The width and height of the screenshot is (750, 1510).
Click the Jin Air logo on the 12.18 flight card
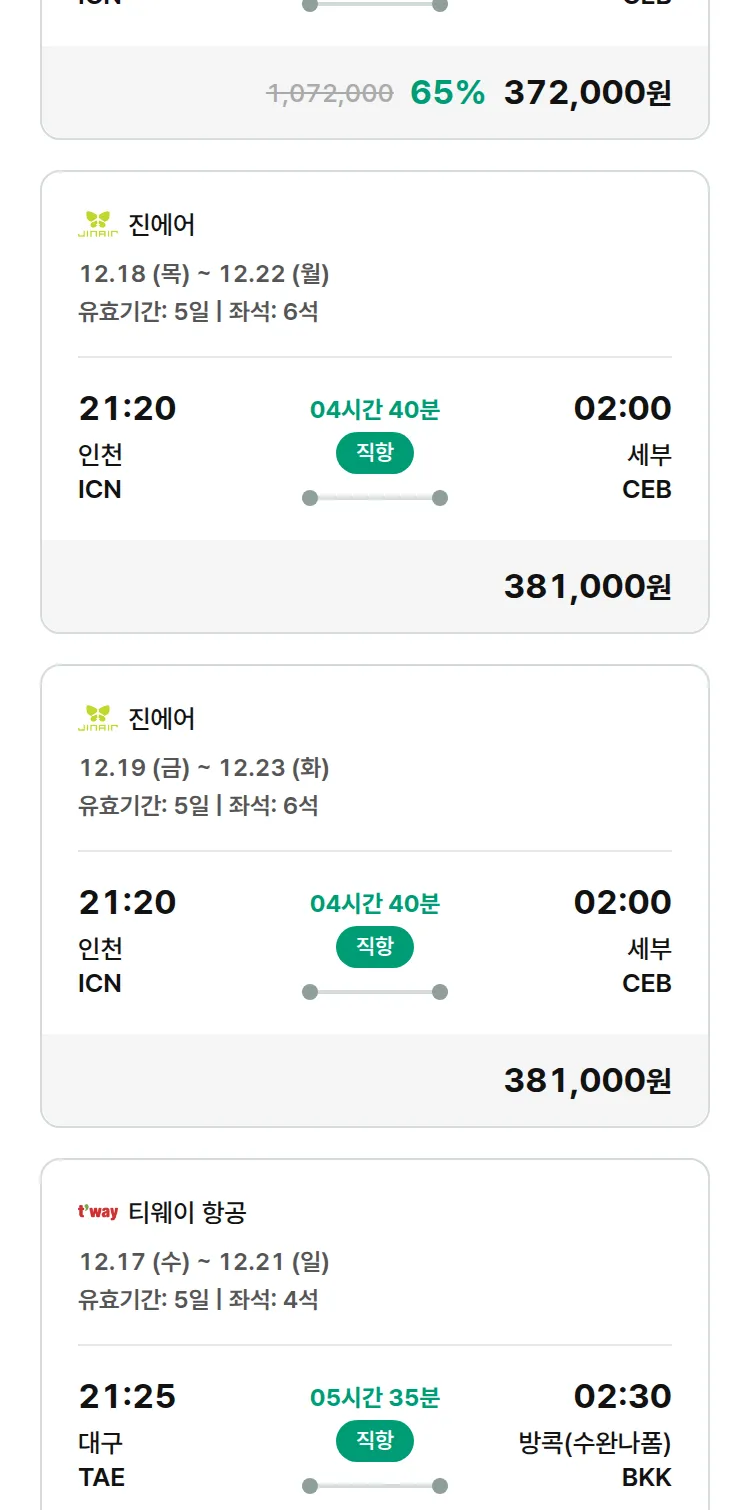tap(98, 224)
